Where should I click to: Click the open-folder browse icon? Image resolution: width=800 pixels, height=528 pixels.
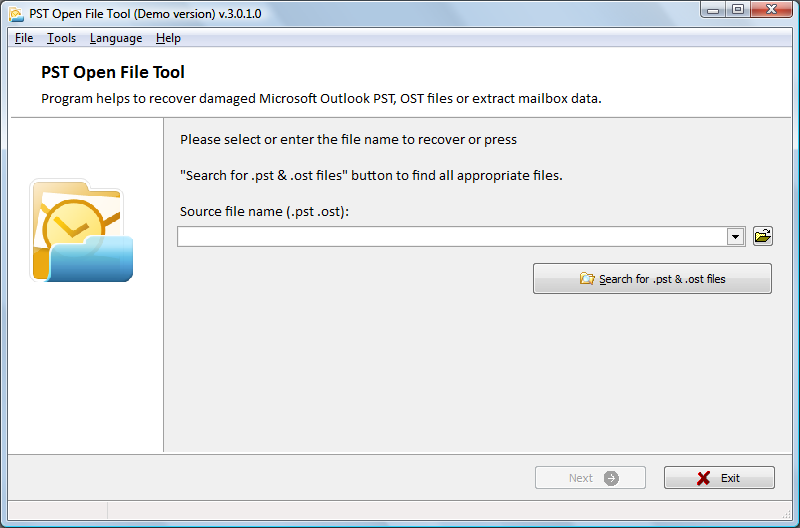[763, 236]
